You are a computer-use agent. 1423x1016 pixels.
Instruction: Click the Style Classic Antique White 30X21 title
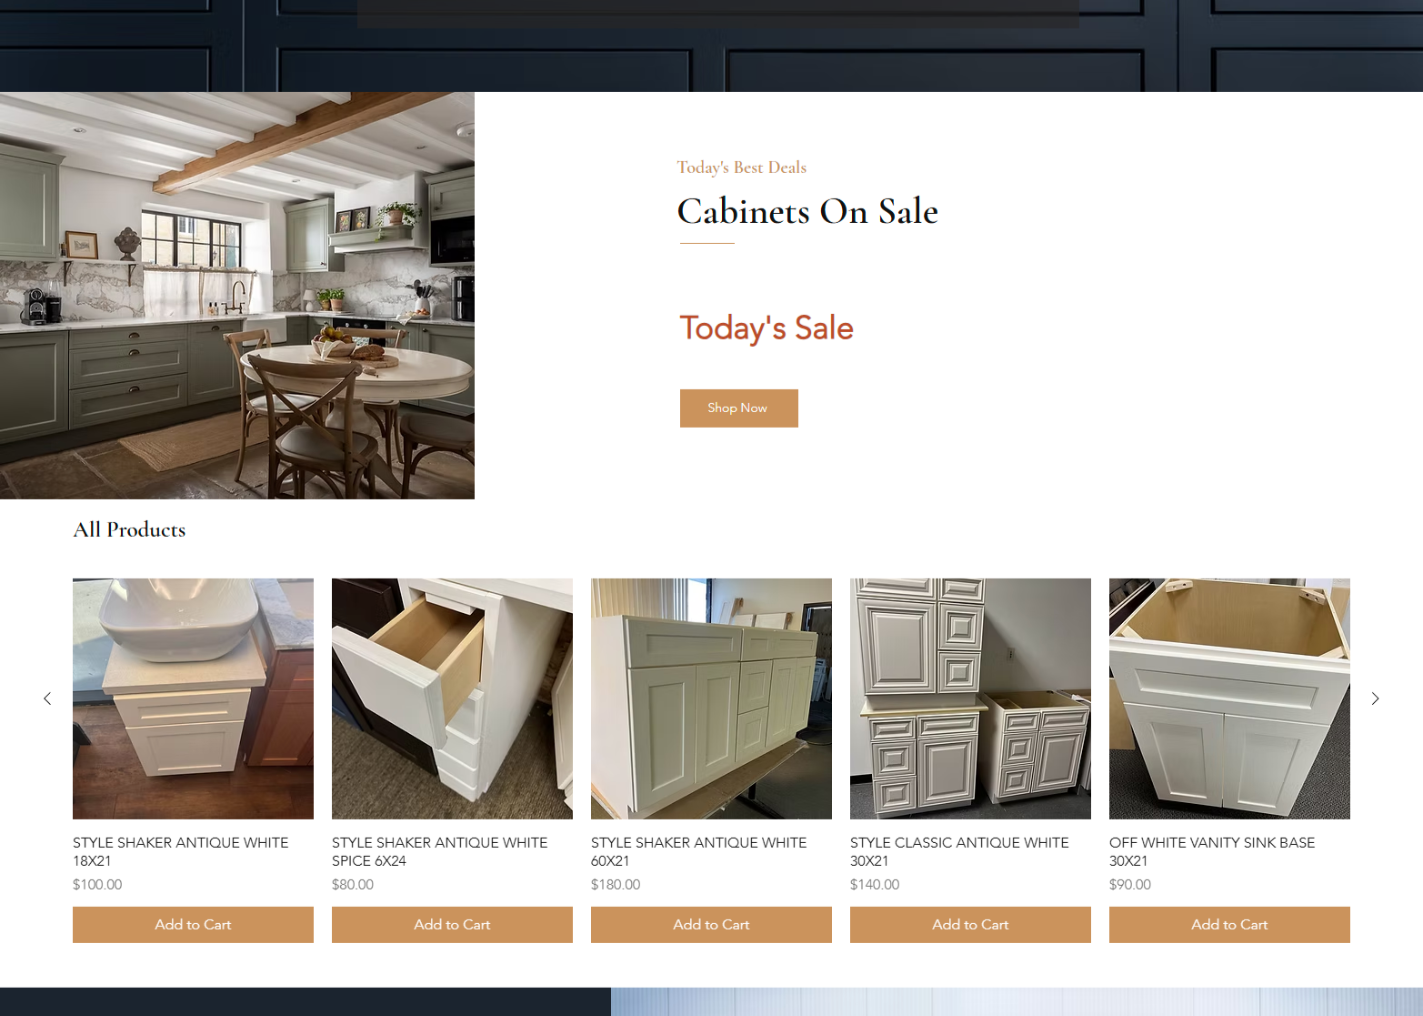960,852
